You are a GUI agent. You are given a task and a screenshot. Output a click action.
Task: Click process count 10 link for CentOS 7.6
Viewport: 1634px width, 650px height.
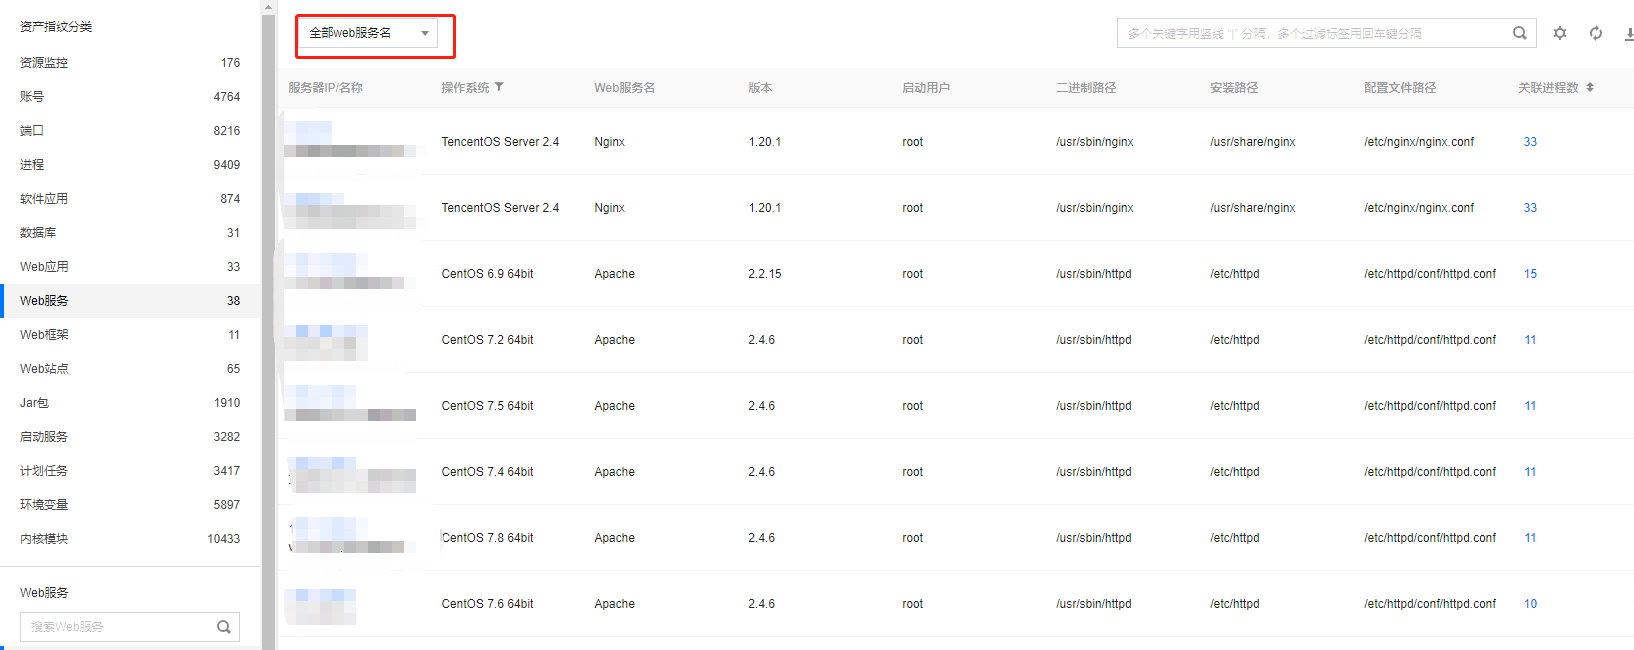pos(1530,604)
